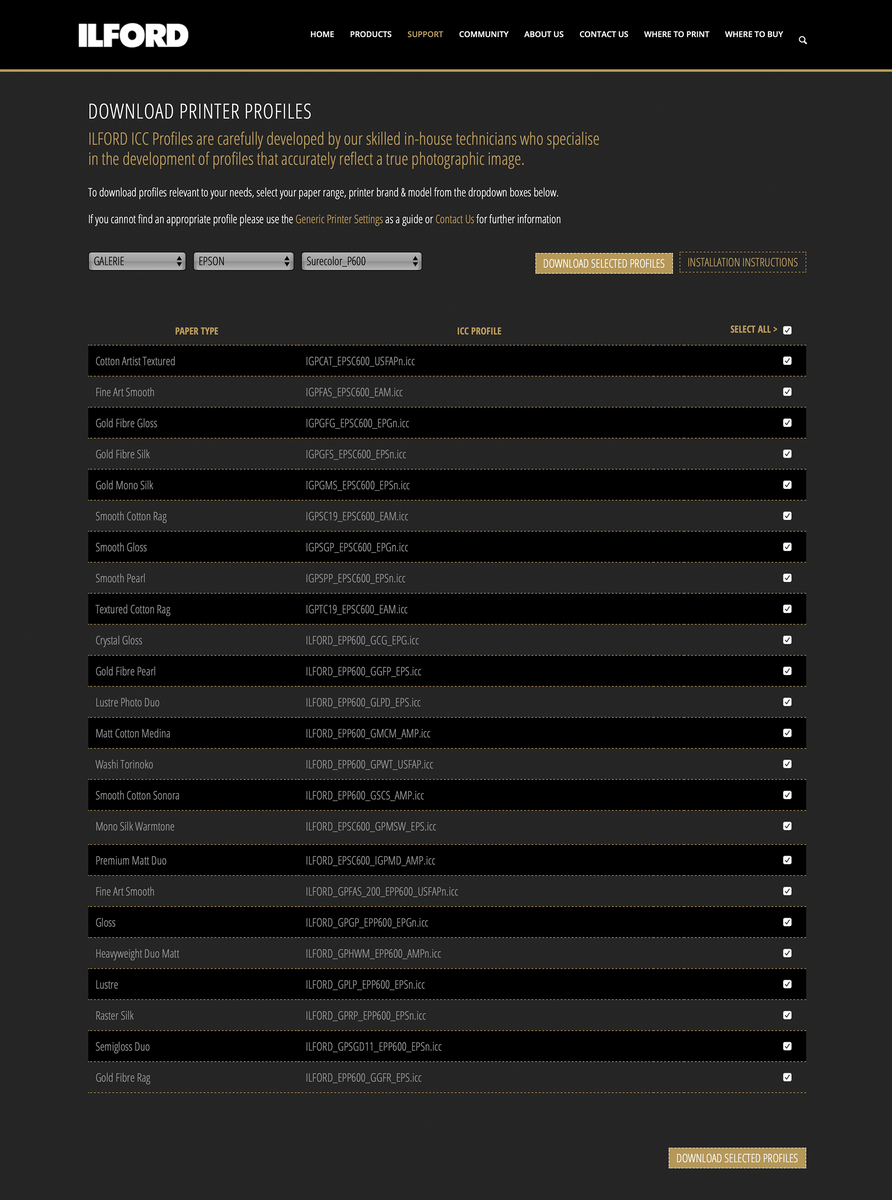The height and width of the screenshot is (1200, 892).
Task: Open the PRODUCTS menu
Action: click(371, 34)
